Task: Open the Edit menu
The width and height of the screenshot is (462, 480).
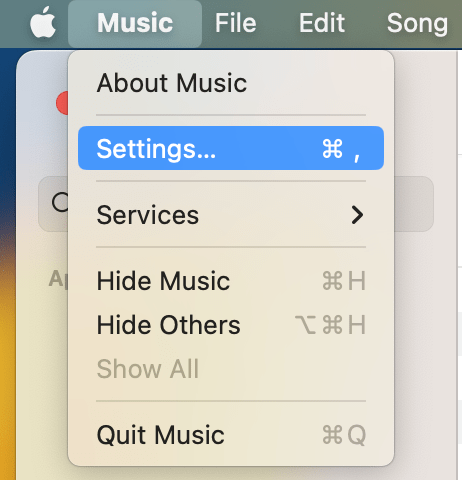Action: [x=322, y=23]
